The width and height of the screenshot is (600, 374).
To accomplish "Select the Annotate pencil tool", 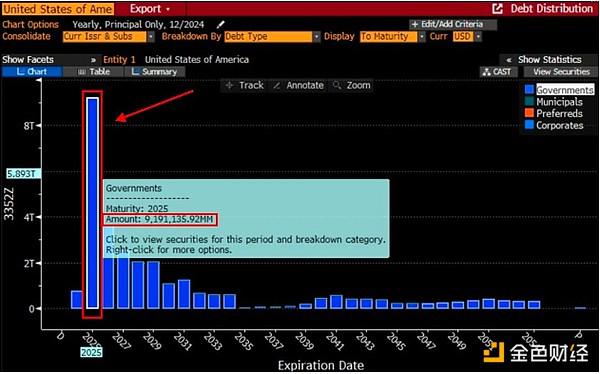I will pos(298,85).
